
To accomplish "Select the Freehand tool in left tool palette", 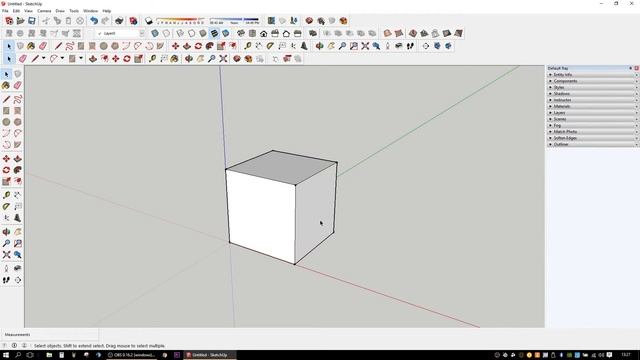I will [x=18, y=99].
